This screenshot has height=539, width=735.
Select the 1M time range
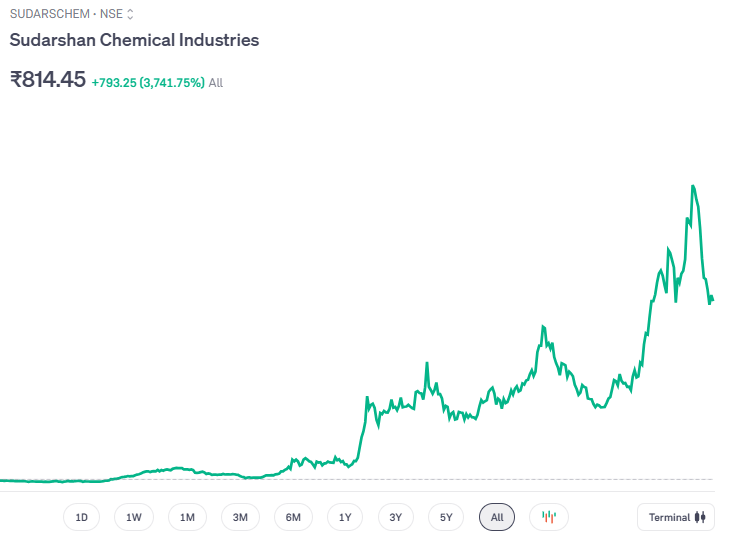(x=187, y=517)
